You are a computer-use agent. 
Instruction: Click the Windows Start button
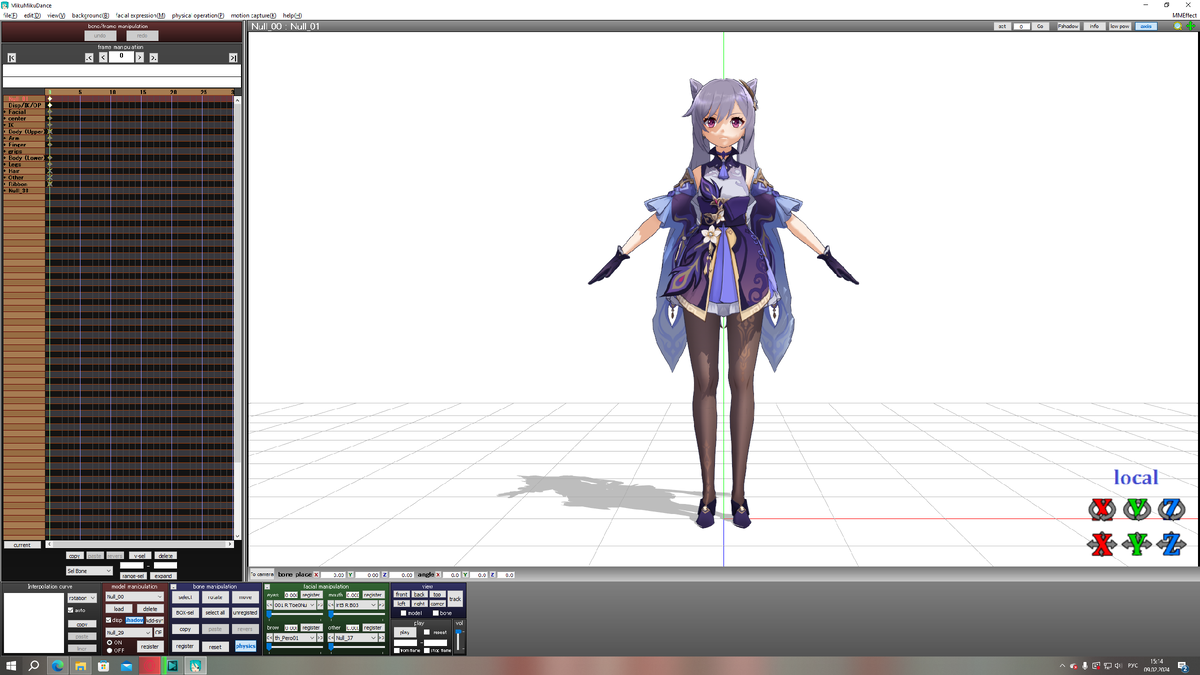(11, 665)
